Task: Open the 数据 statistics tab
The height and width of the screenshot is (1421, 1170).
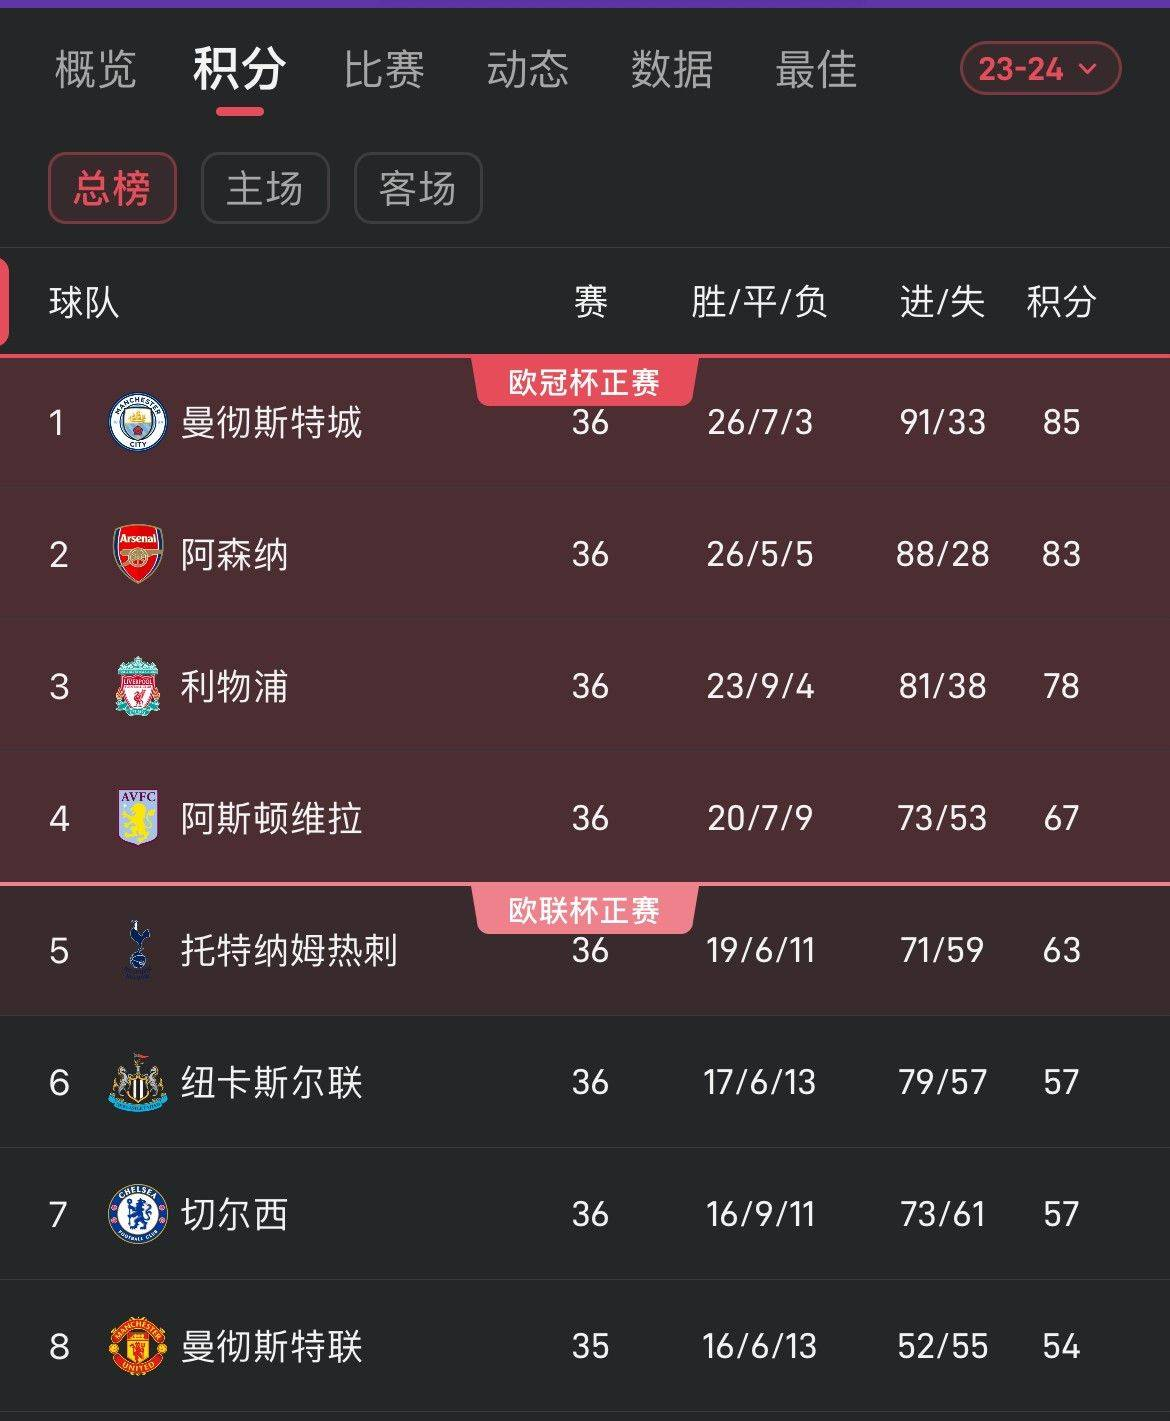Action: point(672,70)
